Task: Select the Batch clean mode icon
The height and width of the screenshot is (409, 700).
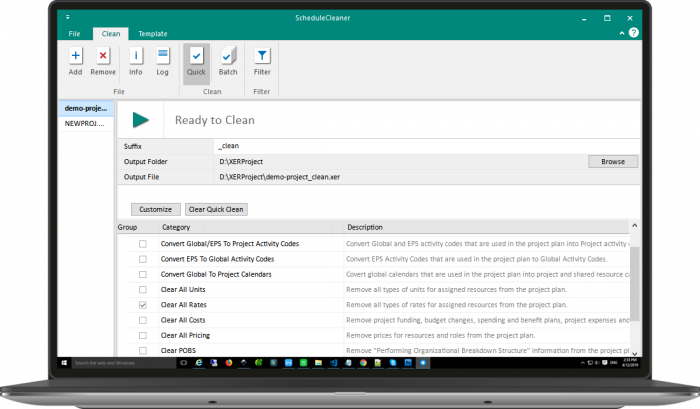Action: [x=228, y=62]
